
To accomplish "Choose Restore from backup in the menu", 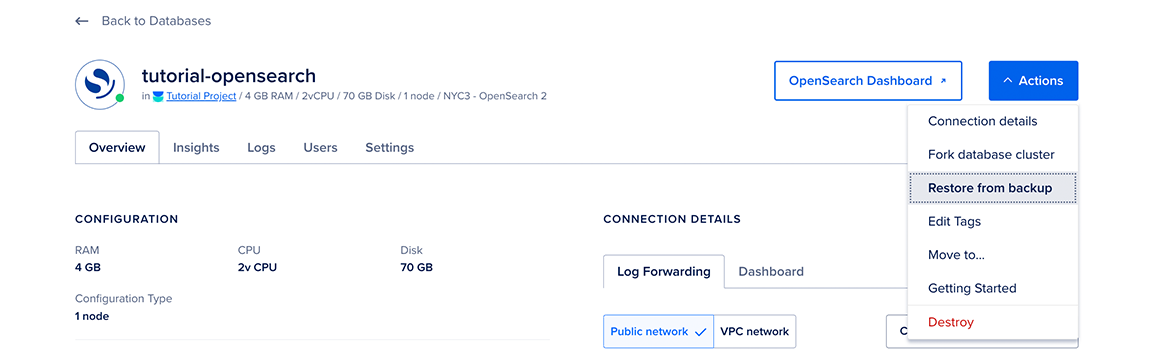I will pyautogui.click(x=992, y=188).
